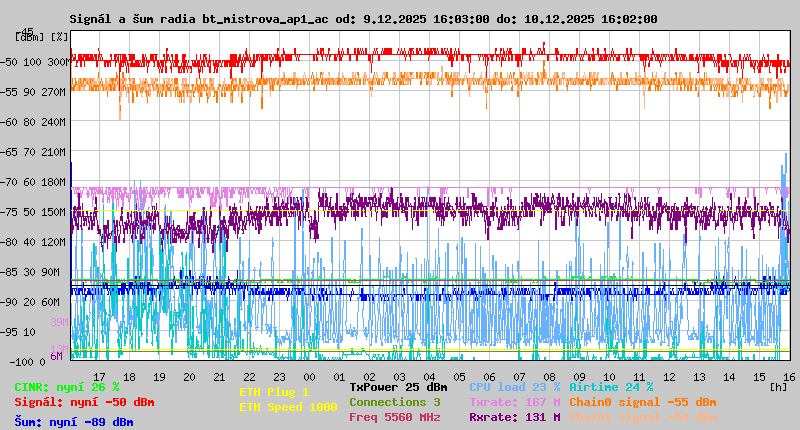Image resolution: width=800 pixels, height=430 pixels.
Task: Click the graph title text at top
Action: [363, 19]
